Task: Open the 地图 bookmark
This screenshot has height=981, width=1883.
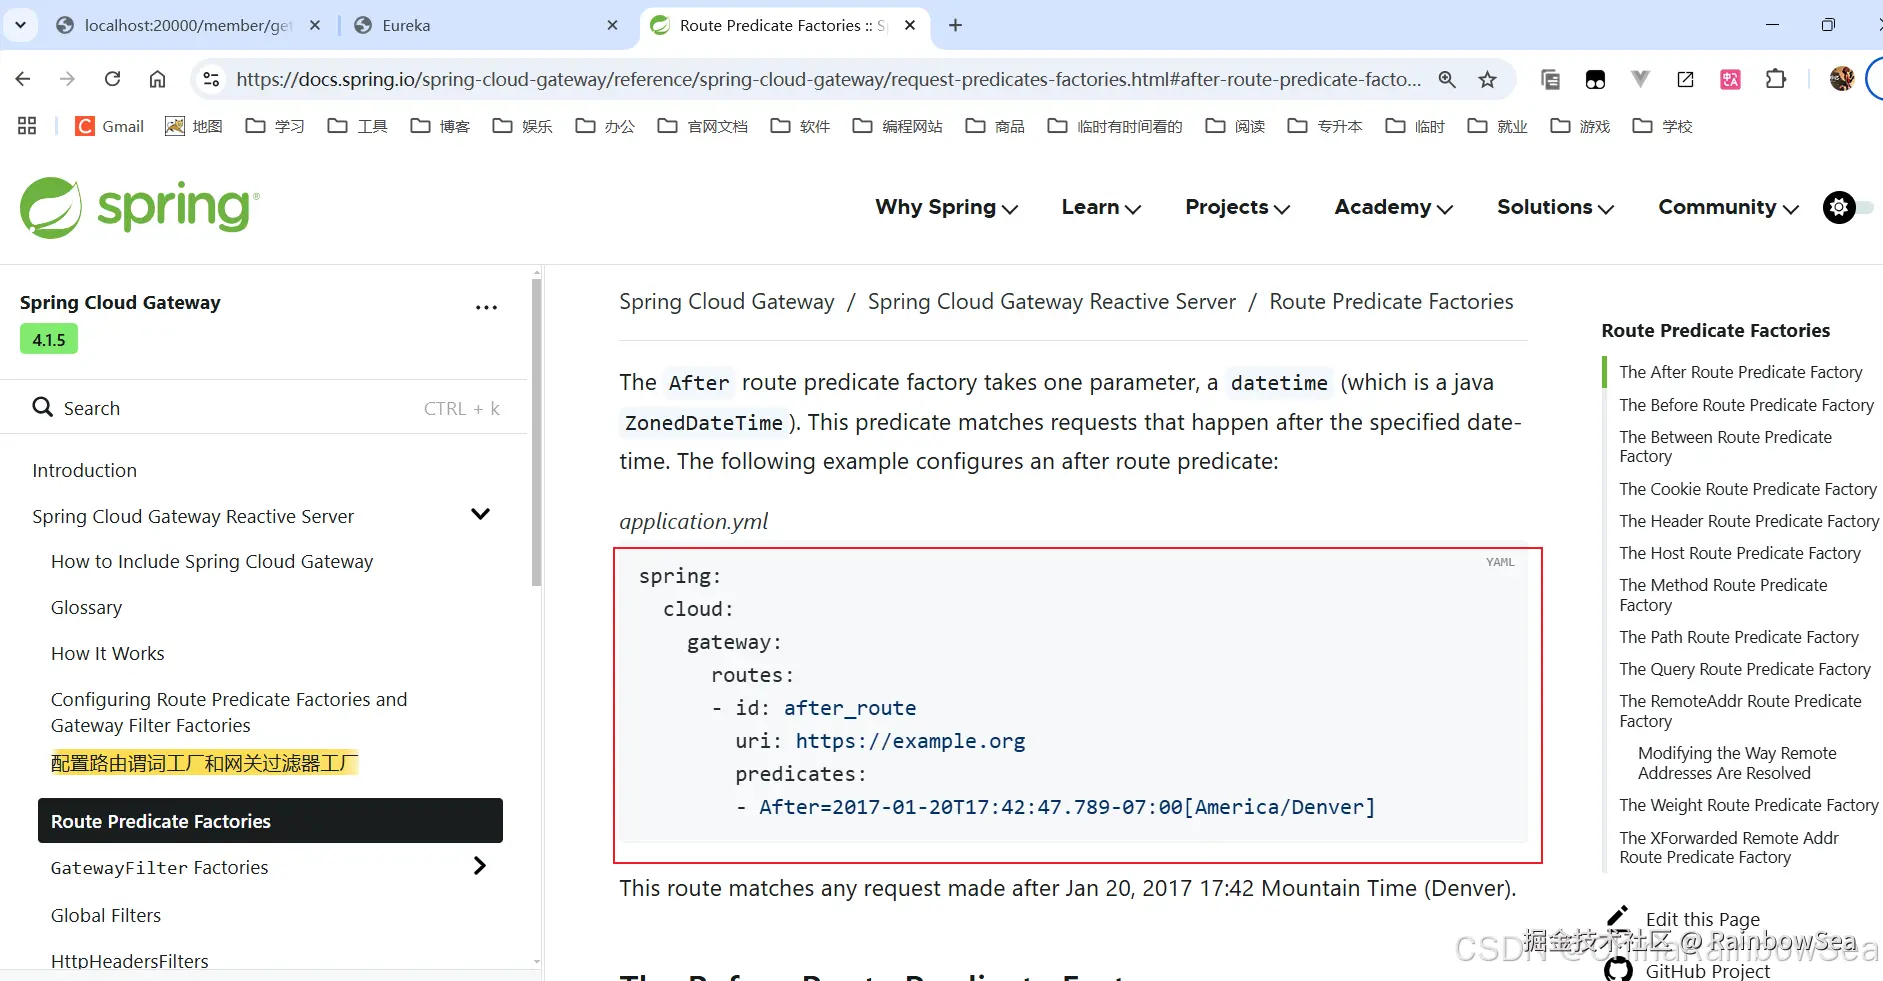Action: point(194,126)
